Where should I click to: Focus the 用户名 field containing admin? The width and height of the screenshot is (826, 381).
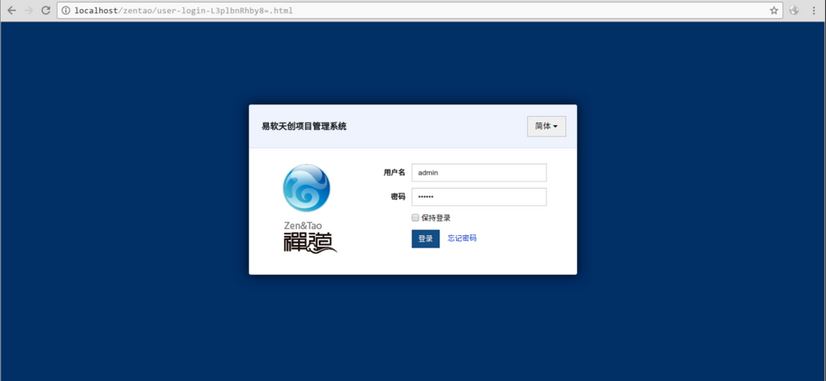point(479,172)
